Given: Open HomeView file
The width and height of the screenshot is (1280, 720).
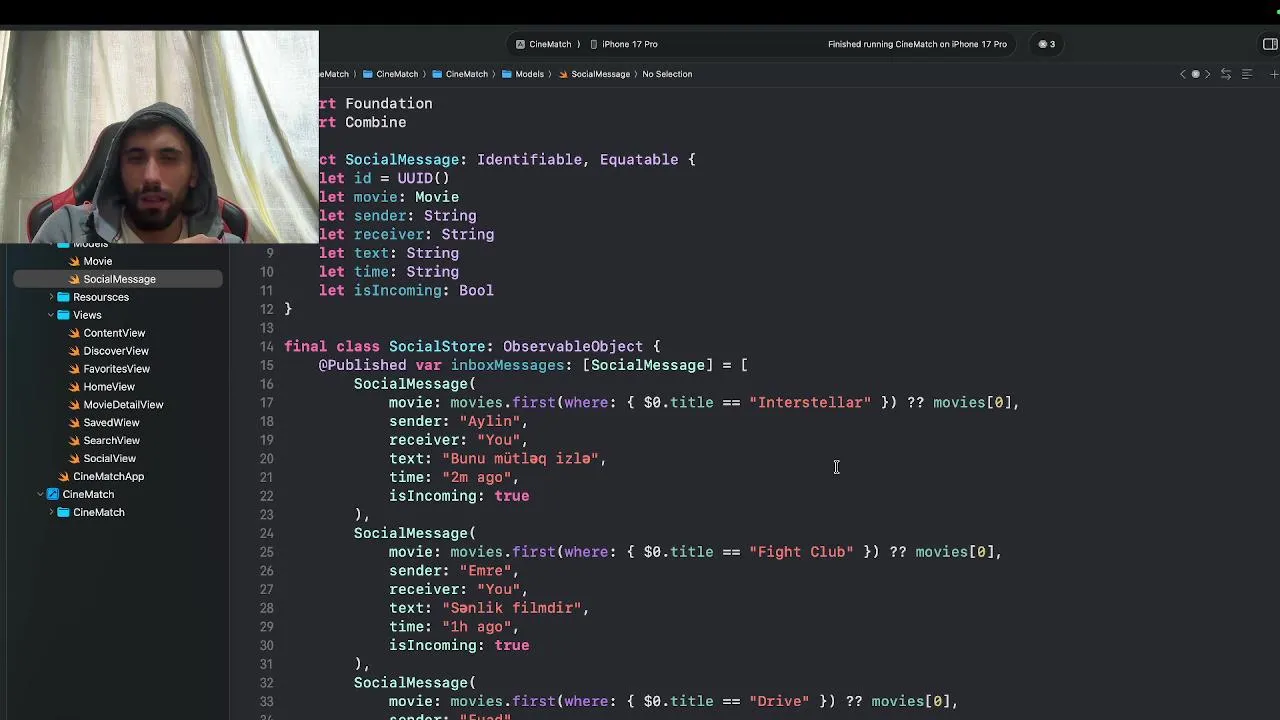Looking at the screenshot, I should click(x=109, y=387).
